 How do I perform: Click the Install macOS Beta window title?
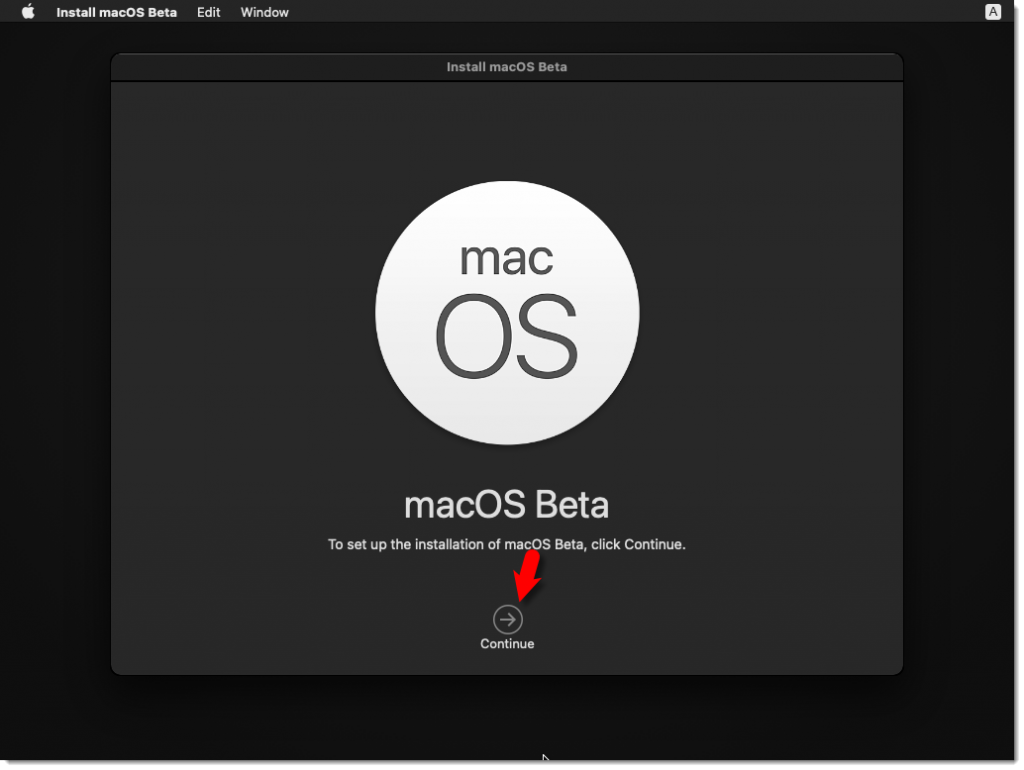507,67
